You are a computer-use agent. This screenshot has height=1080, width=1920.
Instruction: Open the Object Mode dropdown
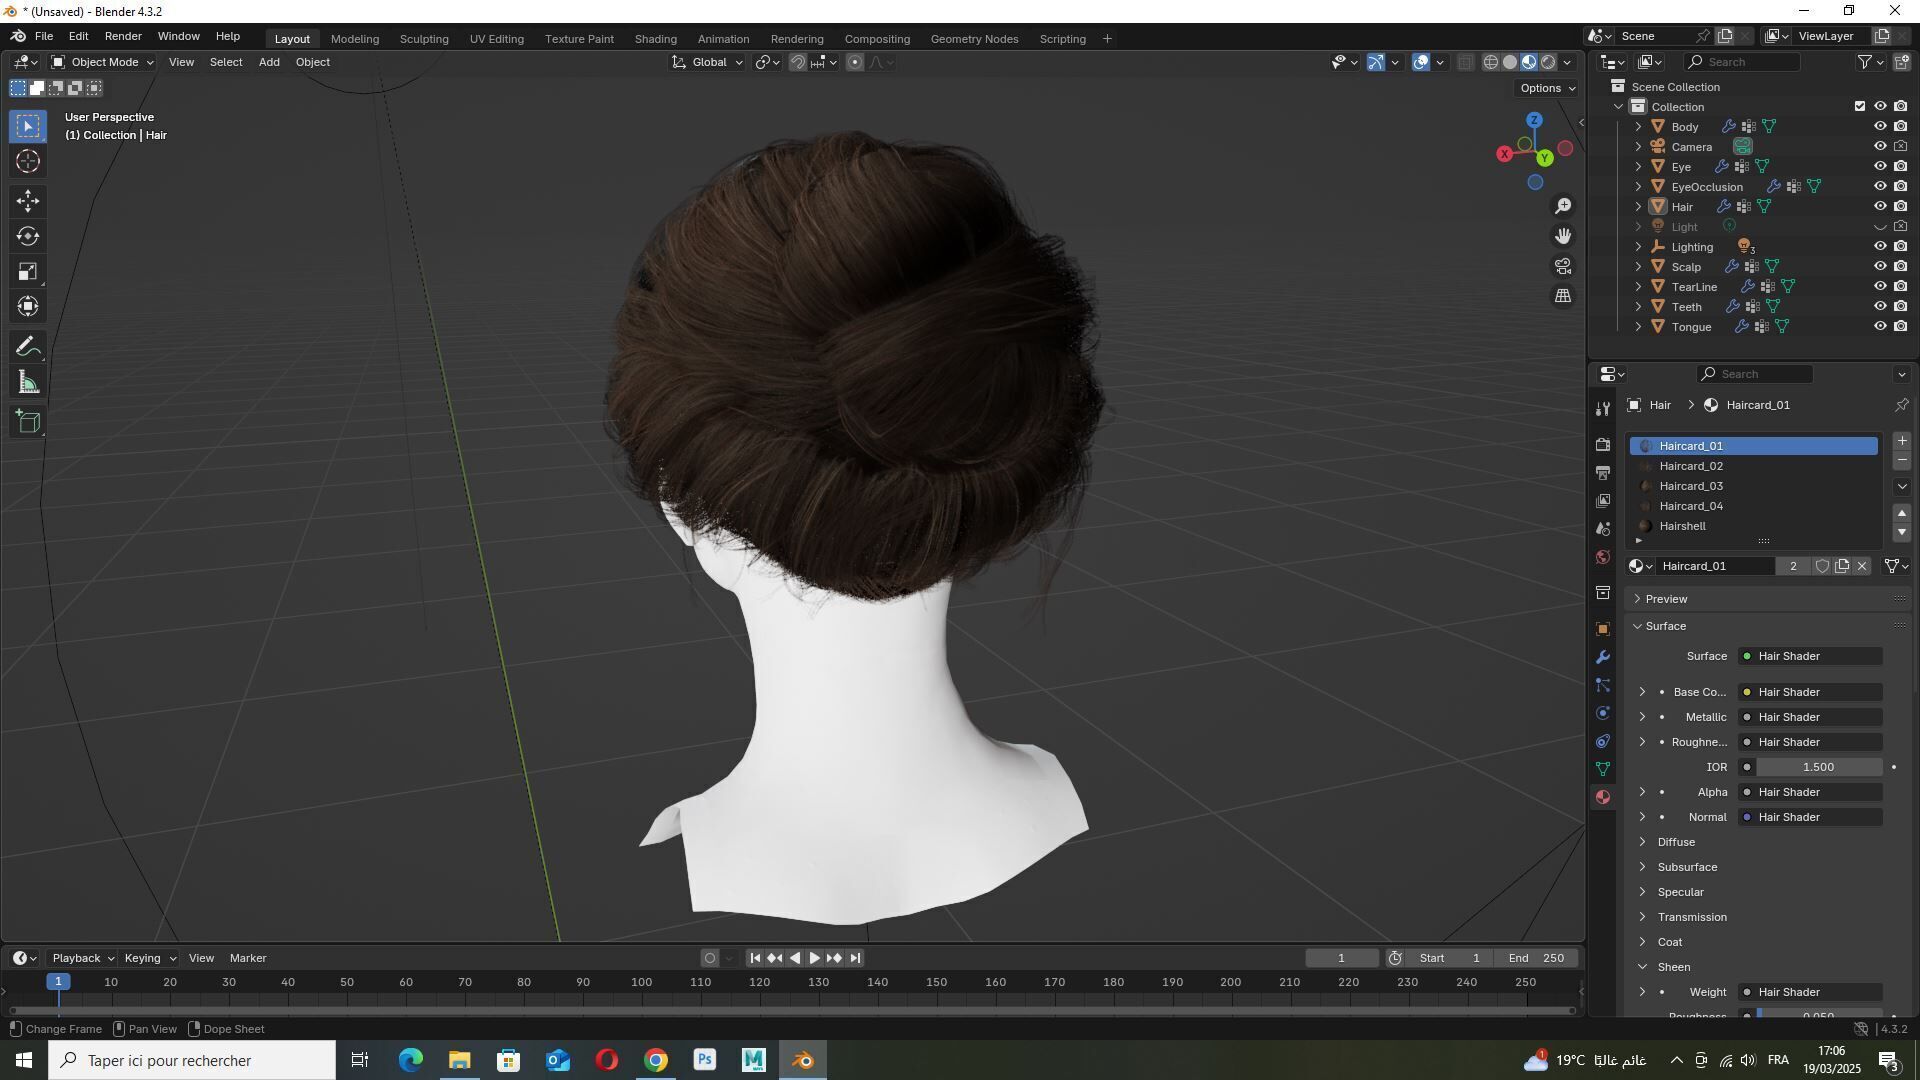[x=102, y=62]
